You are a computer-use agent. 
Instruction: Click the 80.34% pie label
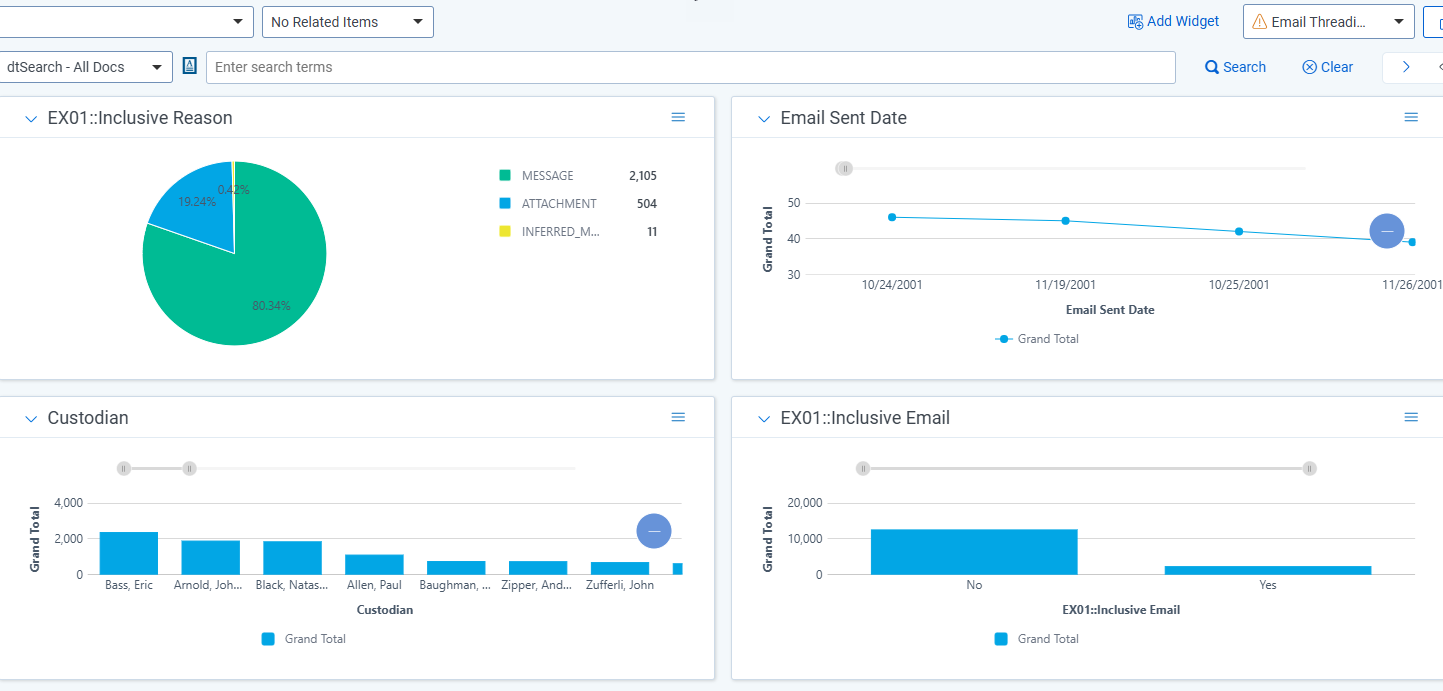(271, 306)
